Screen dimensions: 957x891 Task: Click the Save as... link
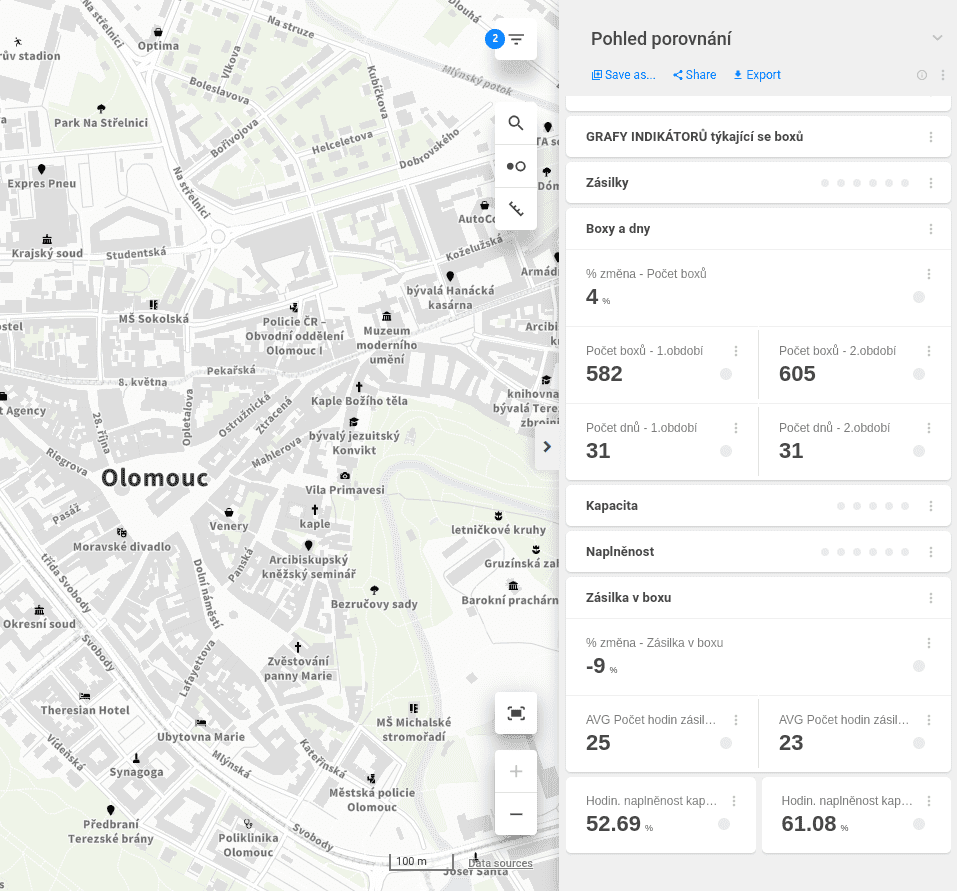click(623, 74)
